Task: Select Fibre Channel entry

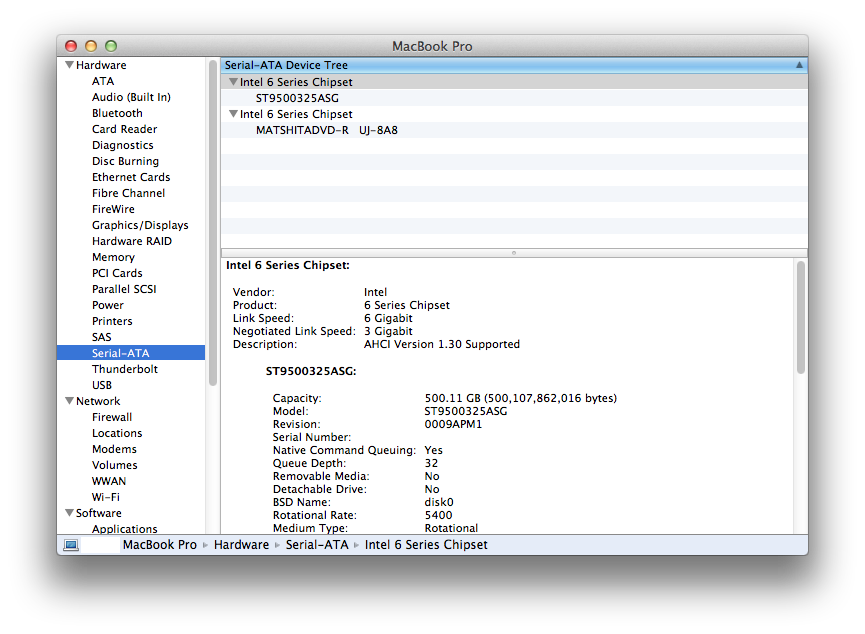Action: pos(129,193)
